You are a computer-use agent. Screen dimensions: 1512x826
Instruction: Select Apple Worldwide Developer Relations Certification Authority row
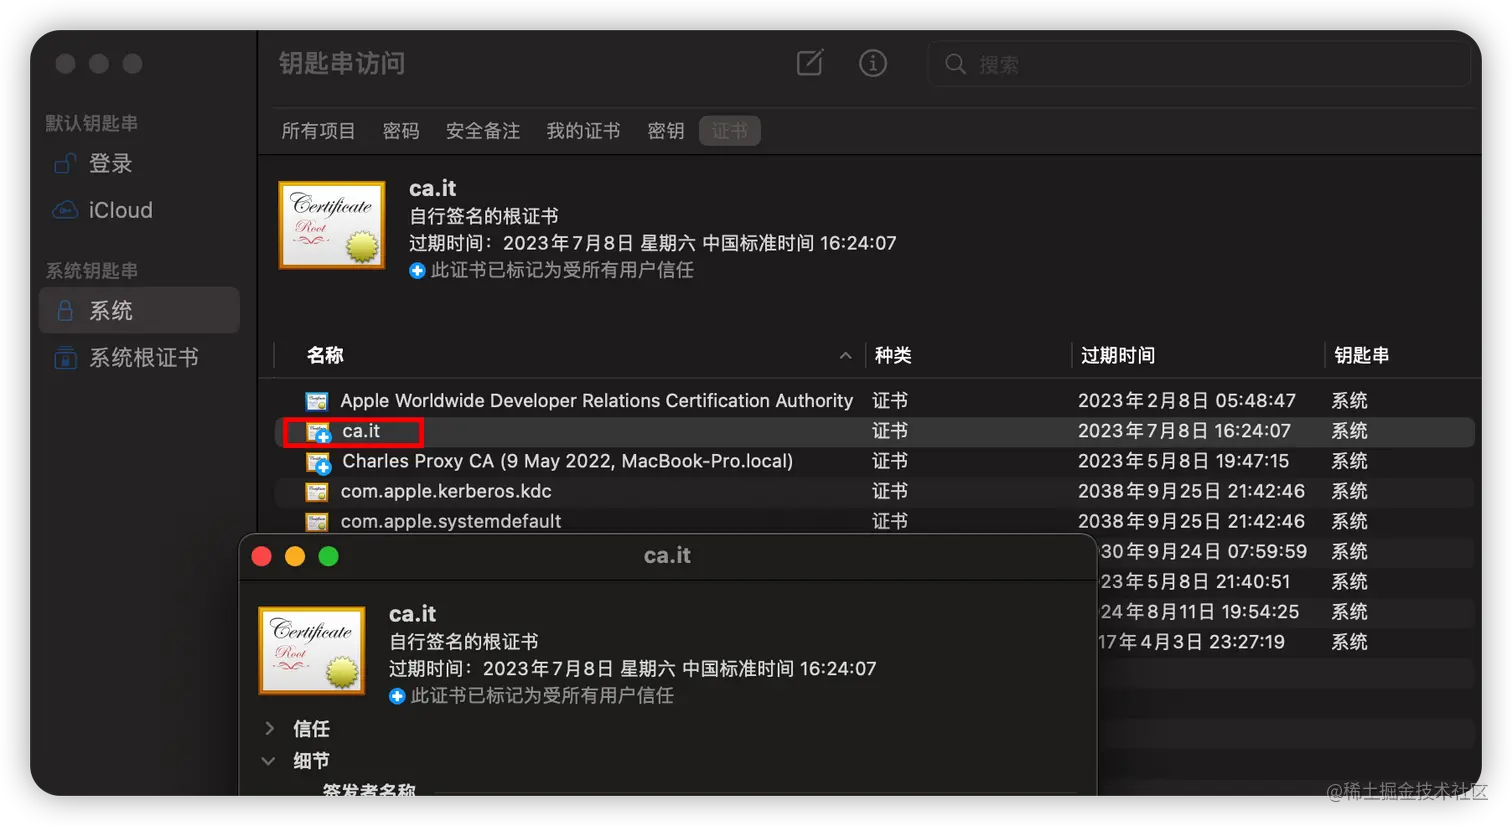[875, 401]
